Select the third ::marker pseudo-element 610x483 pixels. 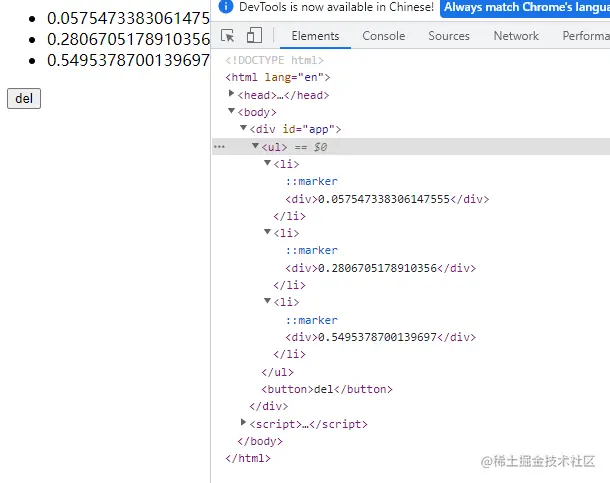click(x=311, y=320)
